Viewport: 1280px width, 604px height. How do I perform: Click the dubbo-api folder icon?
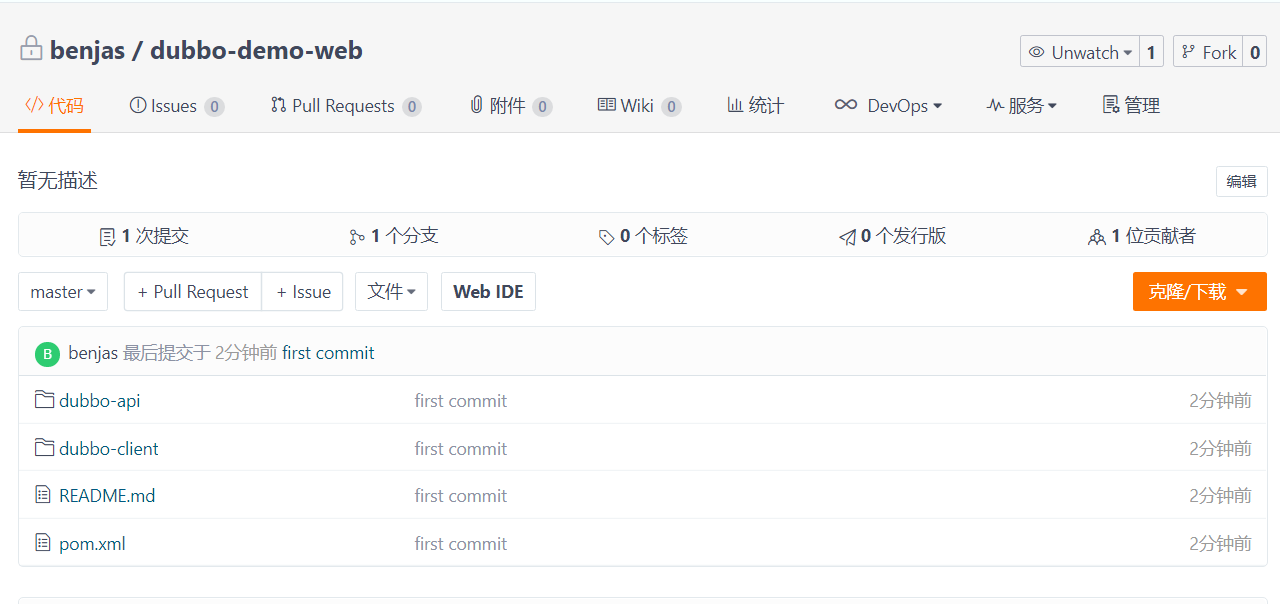click(44, 400)
